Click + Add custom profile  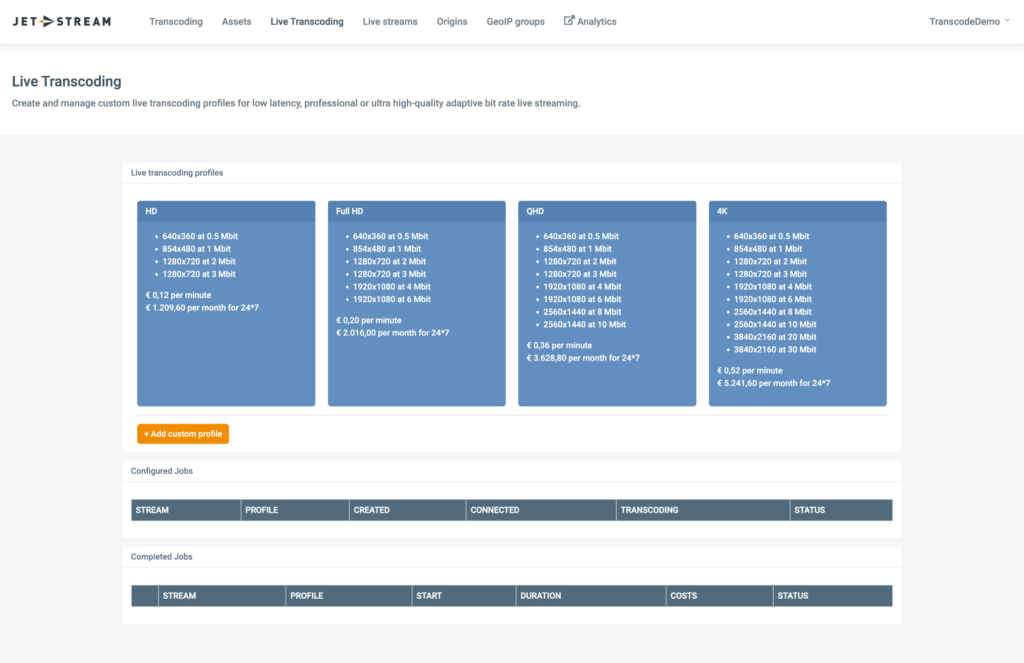183,433
